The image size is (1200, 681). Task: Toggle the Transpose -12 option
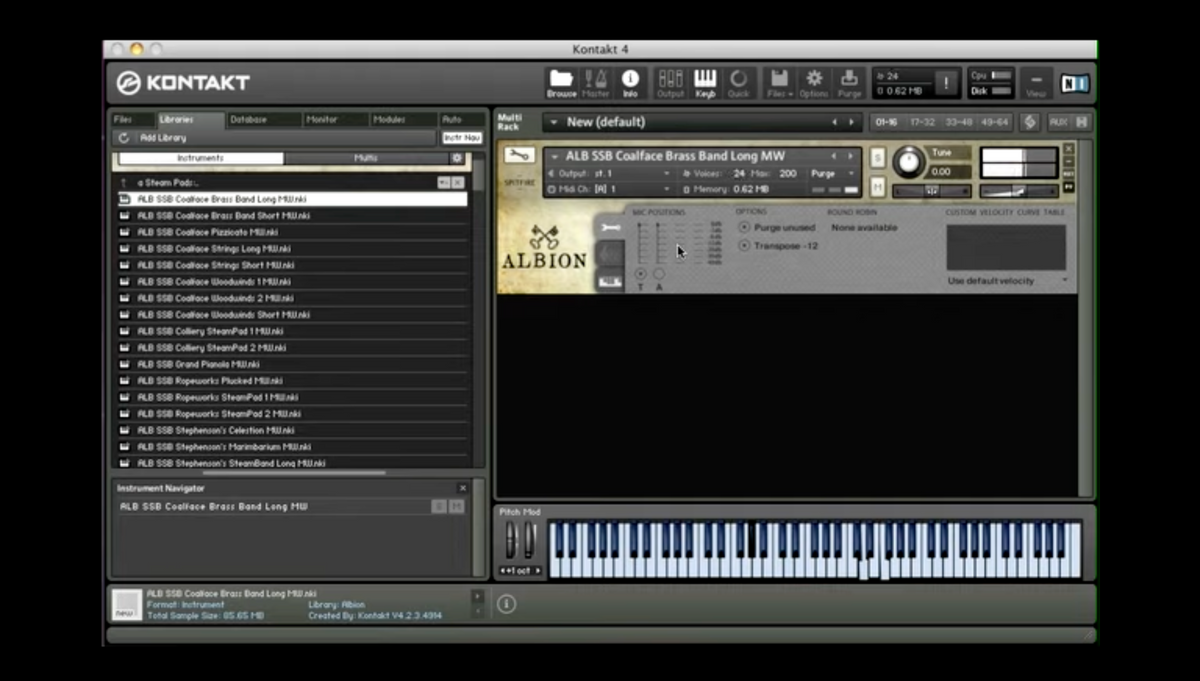pyautogui.click(x=744, y=246)
